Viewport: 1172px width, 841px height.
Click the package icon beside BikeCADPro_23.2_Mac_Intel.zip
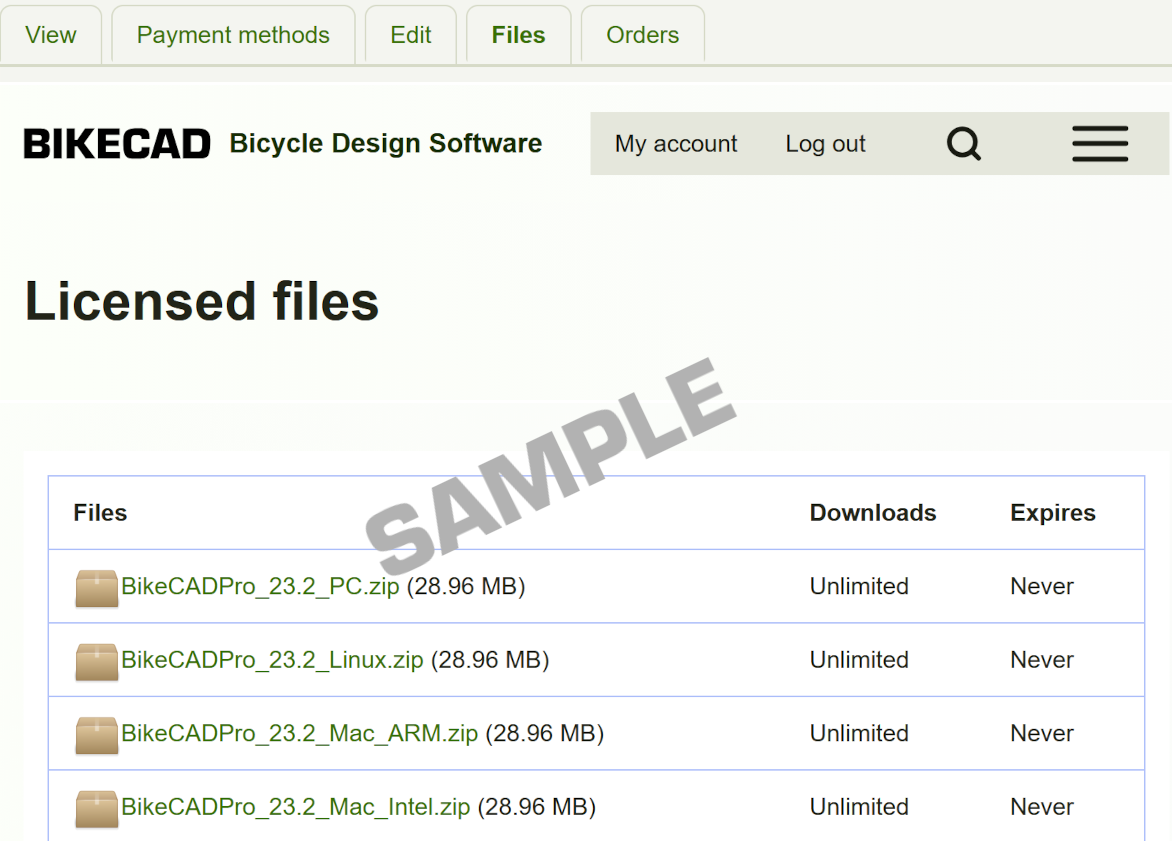96,809
